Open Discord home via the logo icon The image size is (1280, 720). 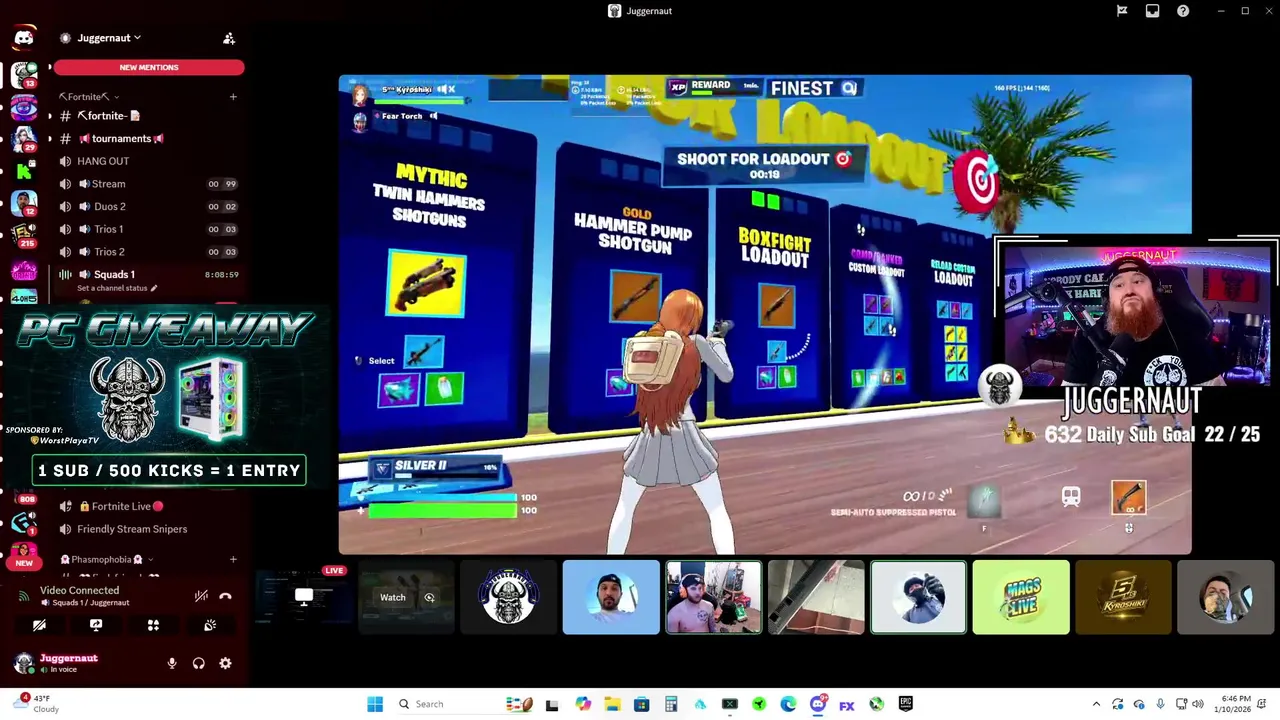pyautogui.click(x=24, y=38)
